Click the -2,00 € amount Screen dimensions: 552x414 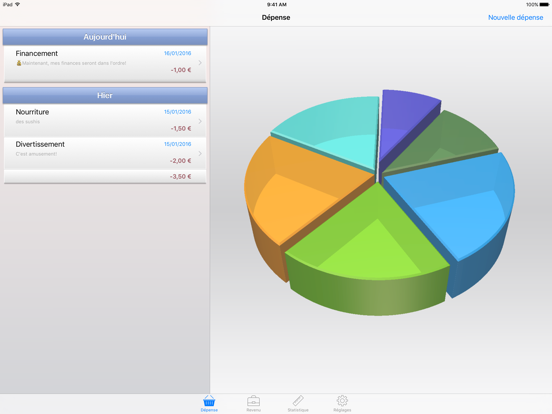(x=181, y=161)
